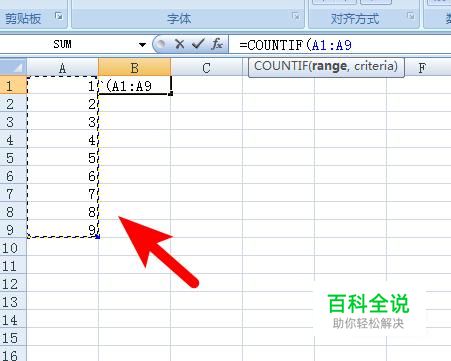Open the alignment group dialog launcher

(411, 16)
